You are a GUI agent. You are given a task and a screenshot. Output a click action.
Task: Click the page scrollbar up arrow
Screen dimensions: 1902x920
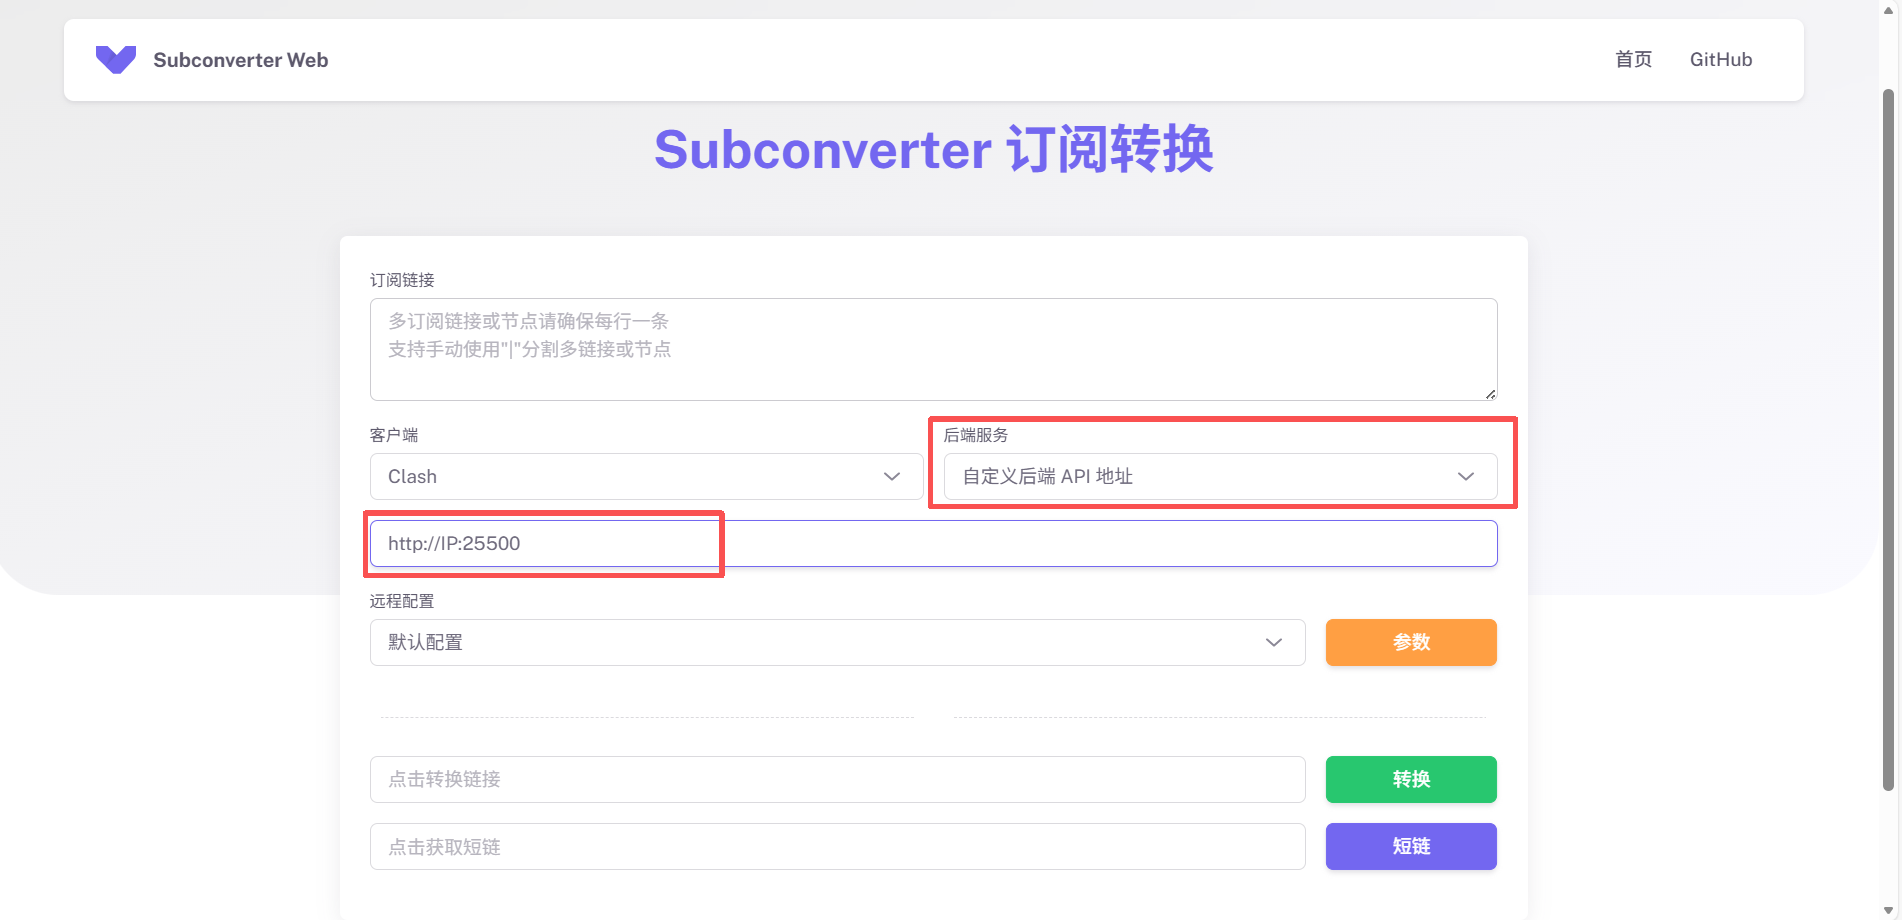pyautogui.click(x=1889, y=10)
